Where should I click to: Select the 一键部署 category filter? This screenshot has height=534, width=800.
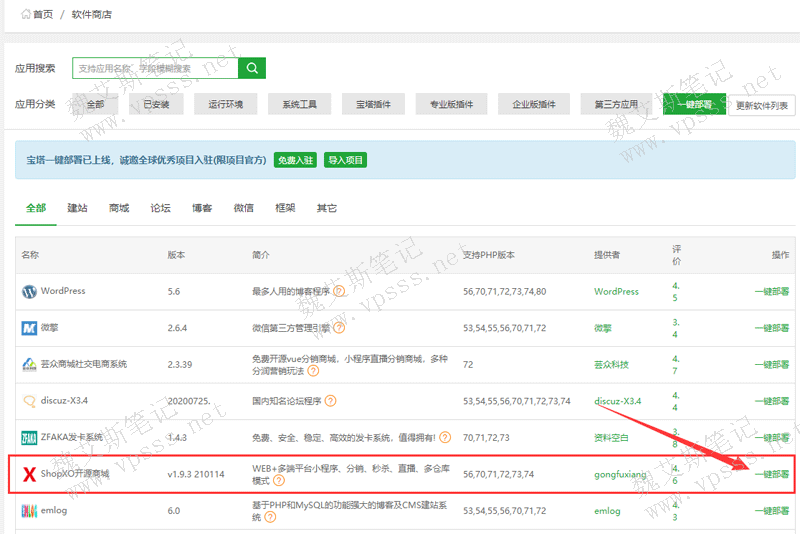click(694, 104)
